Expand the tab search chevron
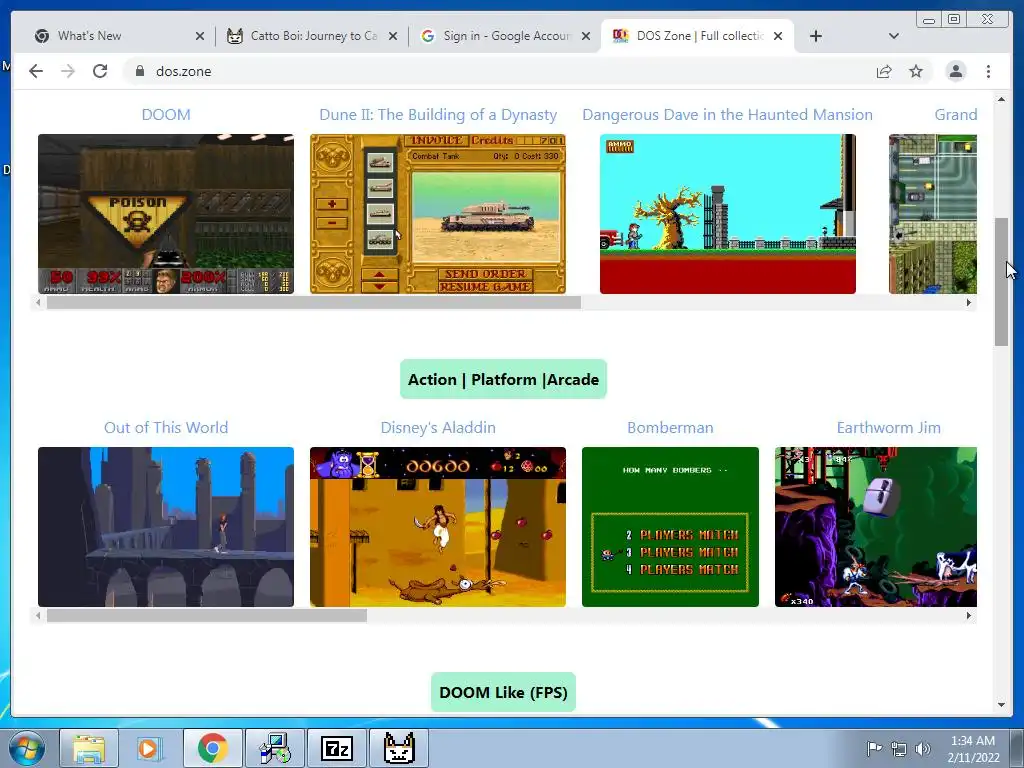Image resolution: width=1024 pixels, height=768 pixels. point(893,36)
